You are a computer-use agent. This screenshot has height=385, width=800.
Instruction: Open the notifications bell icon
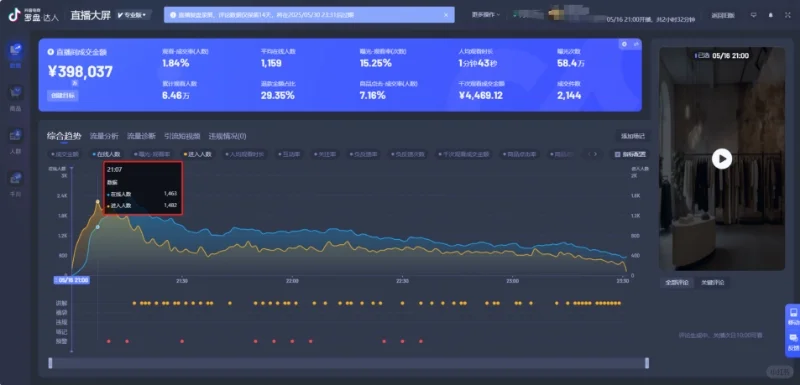click(x=770, y=15)
